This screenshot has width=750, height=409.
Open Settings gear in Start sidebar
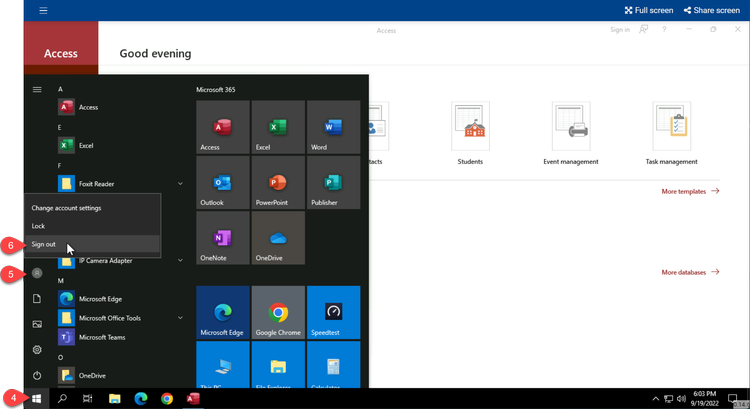point(37,350)
